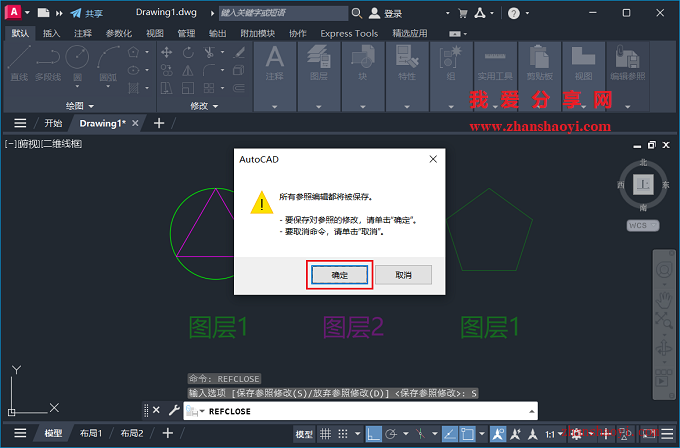680x448 pixels.
Task: Click the 取消 button in the AutoCAD dialog
Action: tap(403, 275)
